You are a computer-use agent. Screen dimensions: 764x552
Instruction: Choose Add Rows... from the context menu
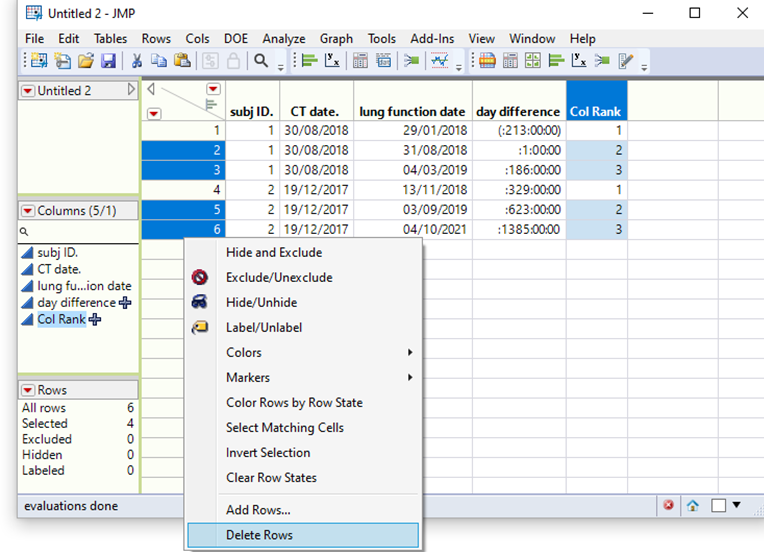(x=303, y=510)
